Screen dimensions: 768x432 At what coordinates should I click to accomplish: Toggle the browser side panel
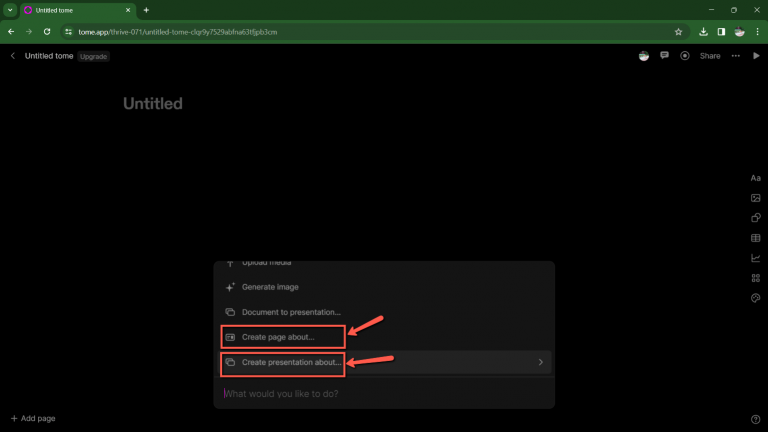pos(721,31)
